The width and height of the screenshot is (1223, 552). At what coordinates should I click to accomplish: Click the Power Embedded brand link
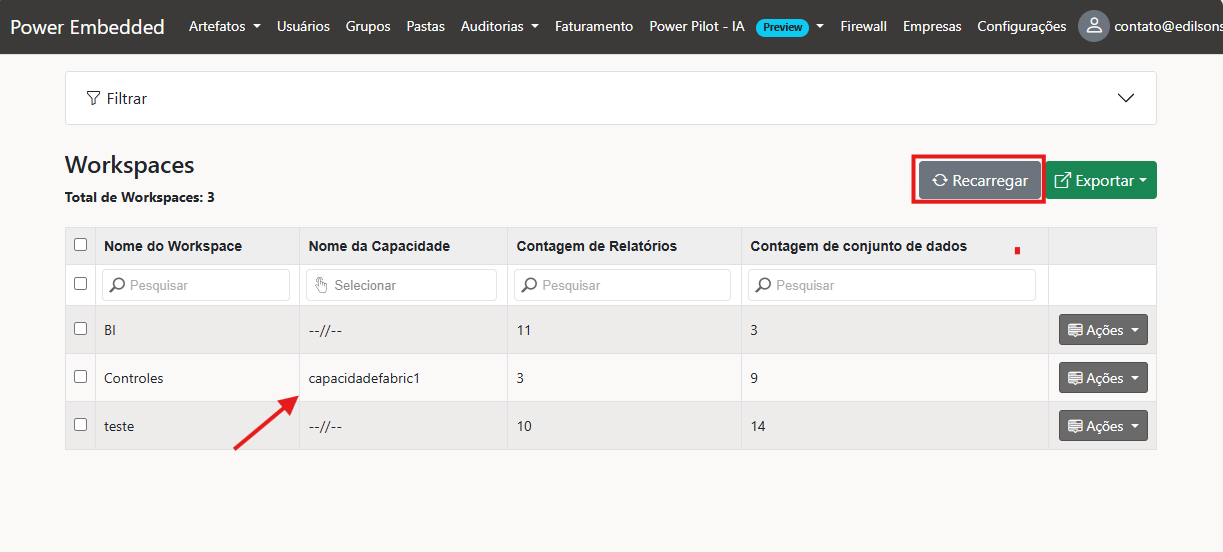[x=87, y=27]
